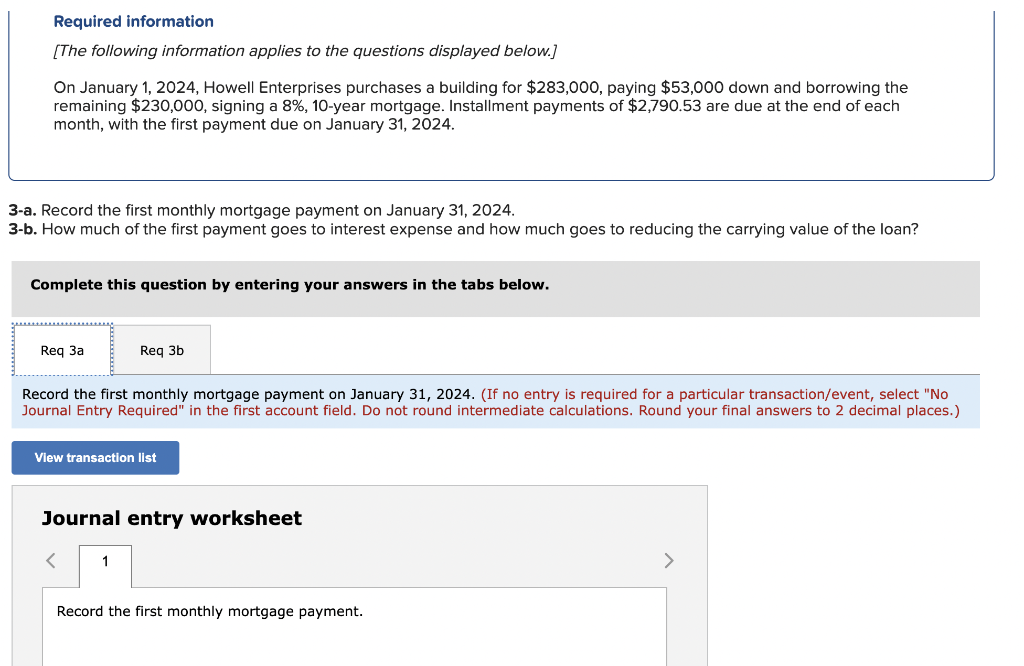Viewport: 1024px width, 666px height.
Task: Click the 3-a. question line
Action: click(x=262, y=210)
